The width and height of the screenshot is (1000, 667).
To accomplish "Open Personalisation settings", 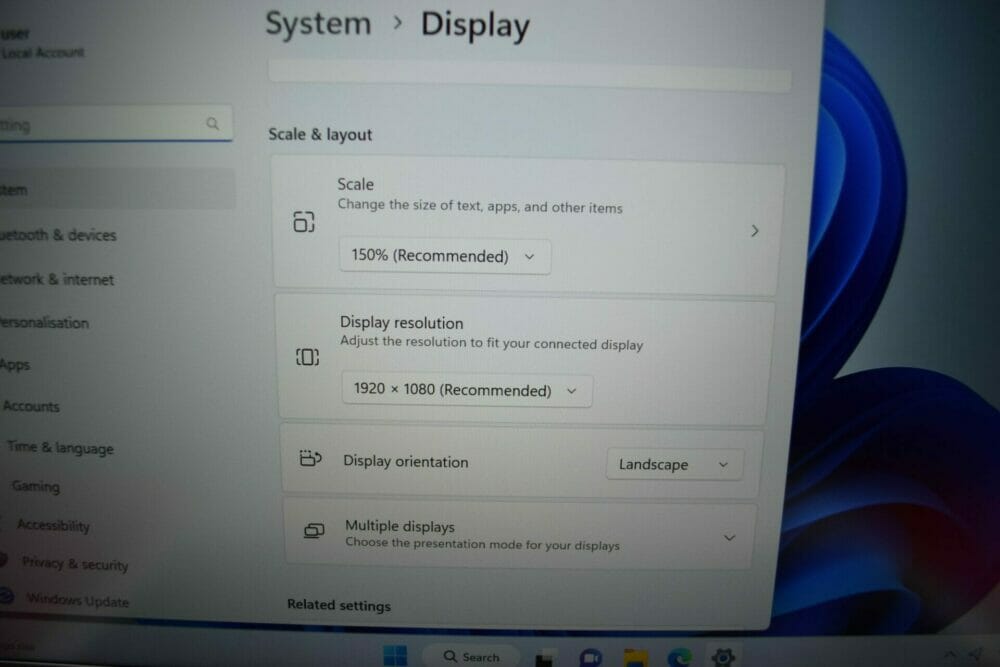I will (x=45, y=323).
